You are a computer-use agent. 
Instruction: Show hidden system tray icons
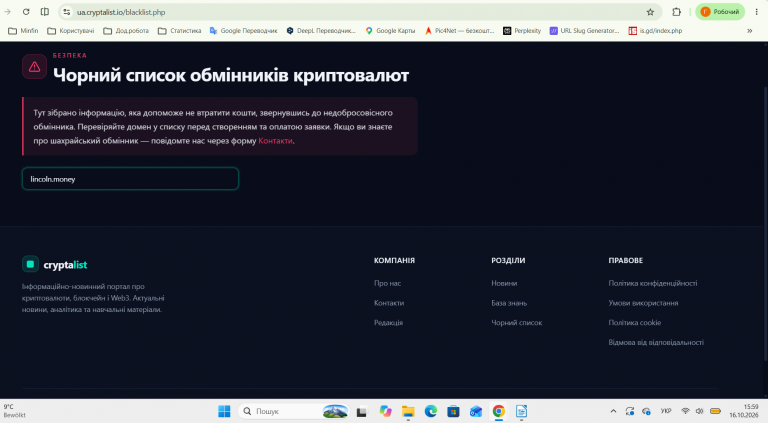[613, 411]
